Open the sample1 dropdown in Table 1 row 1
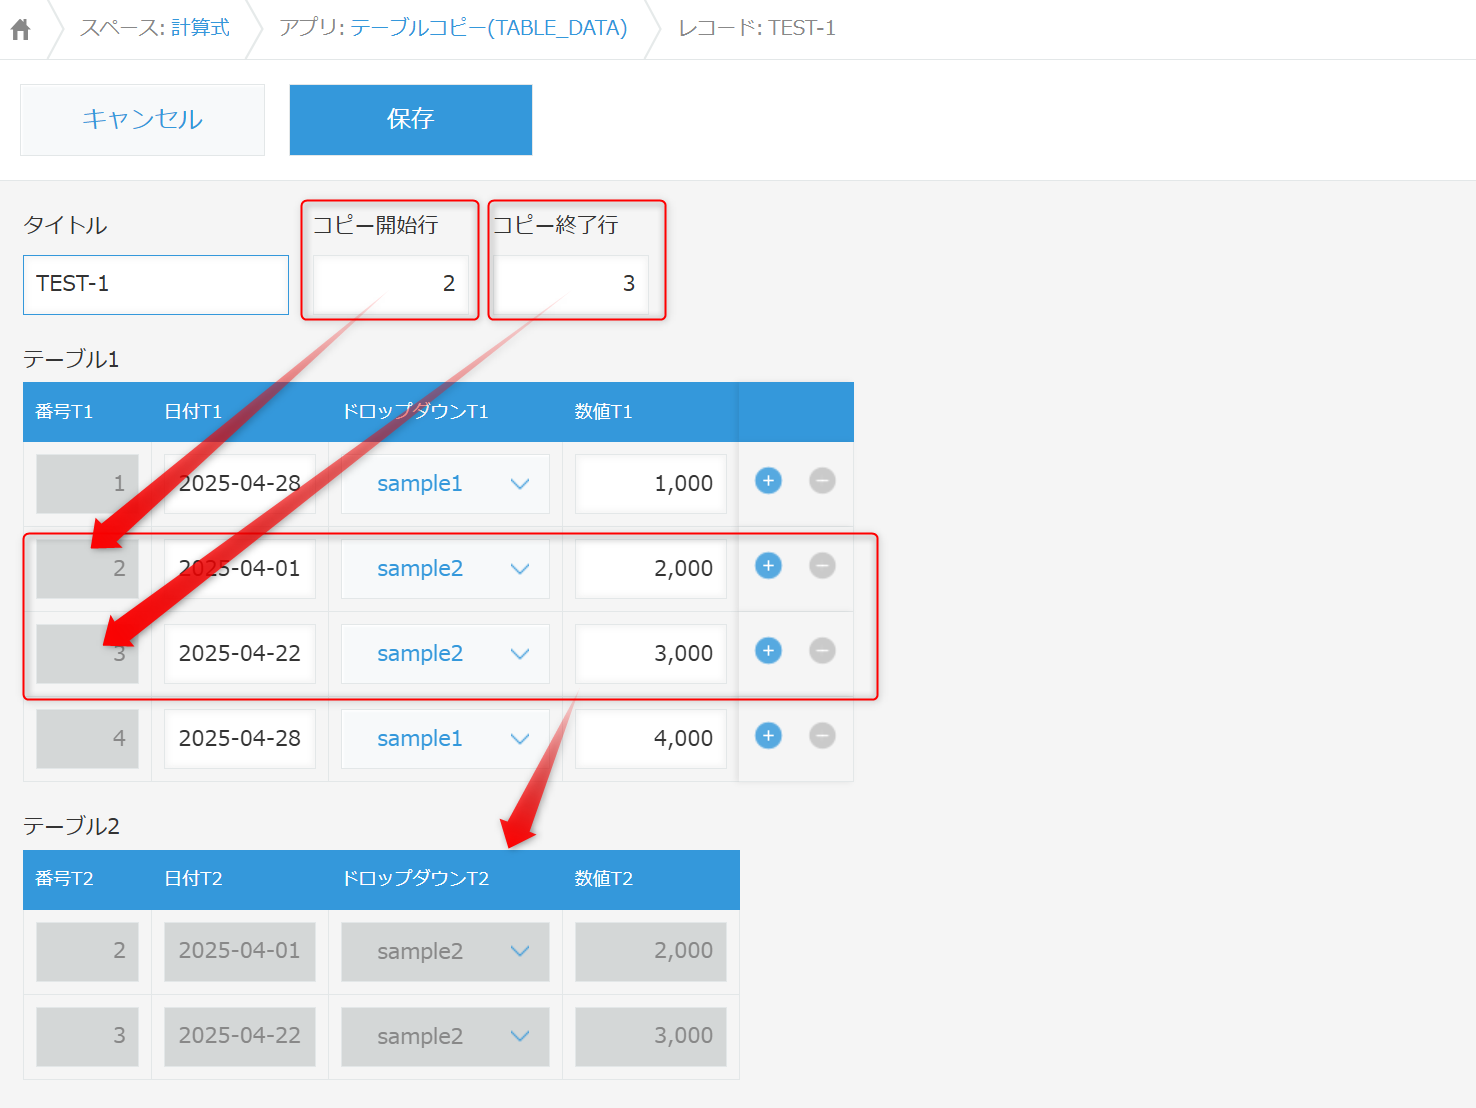This screenshot has width=1476, height=1108. [x=445, y=484]
